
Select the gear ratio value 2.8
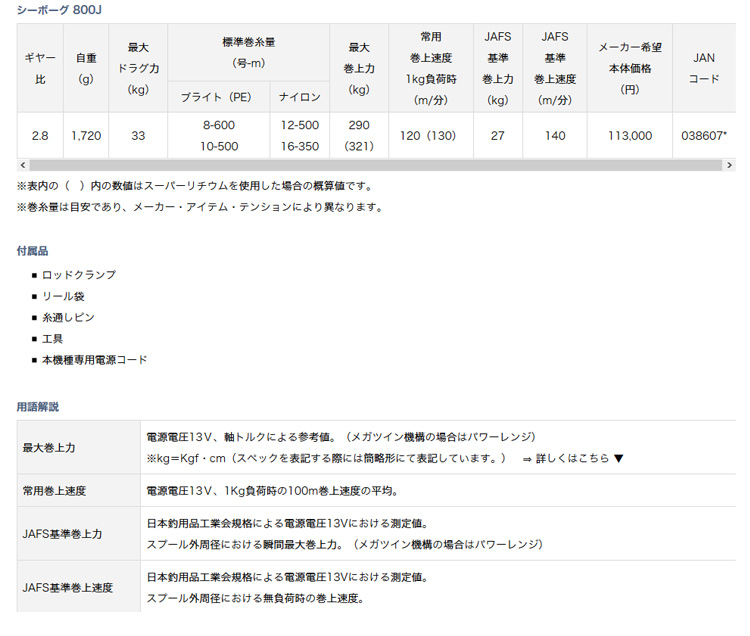tap(40, 136)
